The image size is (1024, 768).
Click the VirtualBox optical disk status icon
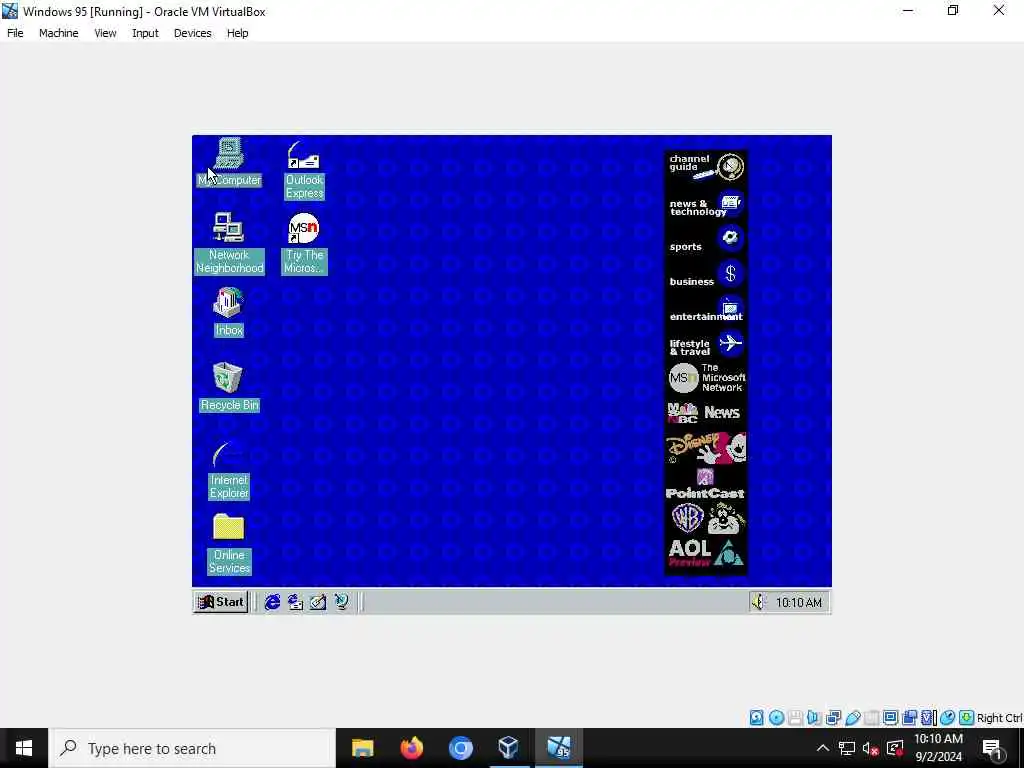click(776, 718)
